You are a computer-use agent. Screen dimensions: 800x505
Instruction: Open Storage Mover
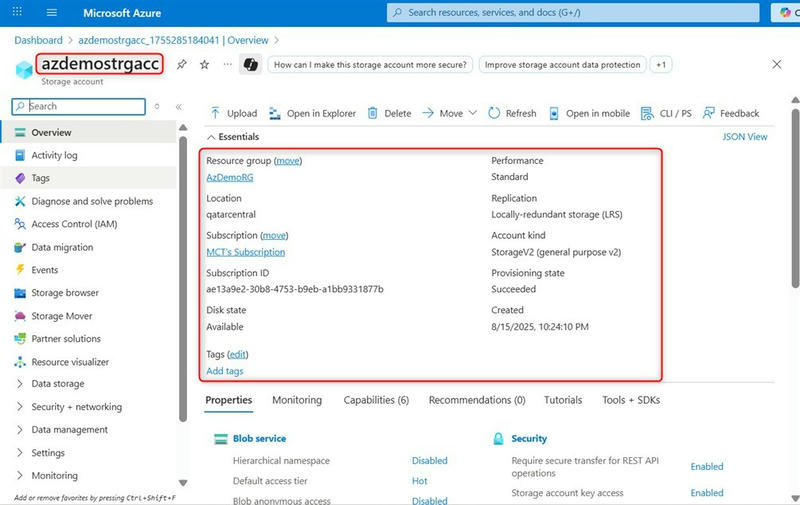(x=89, y=316)
